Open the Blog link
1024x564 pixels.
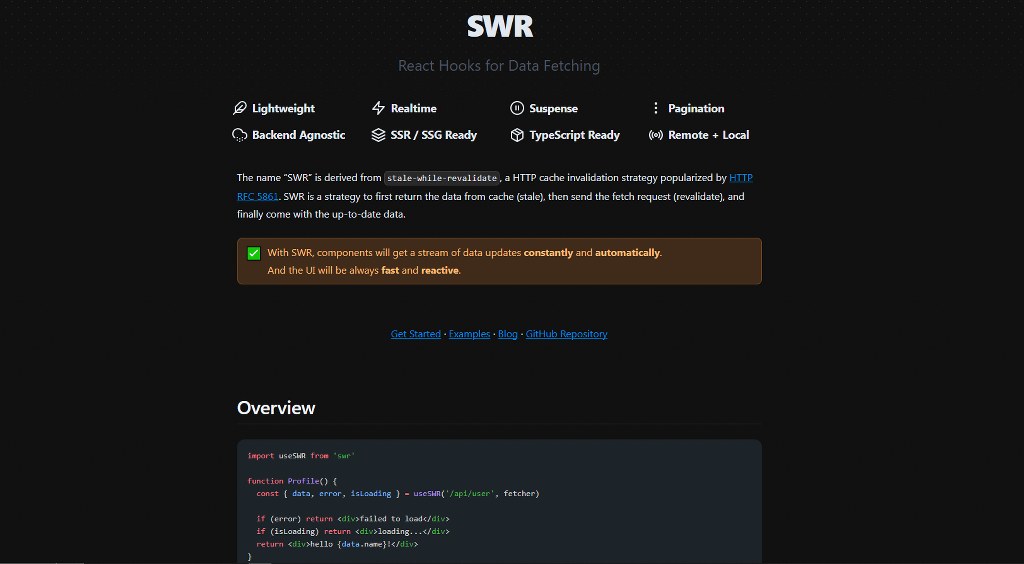click(x=507, y=334)
